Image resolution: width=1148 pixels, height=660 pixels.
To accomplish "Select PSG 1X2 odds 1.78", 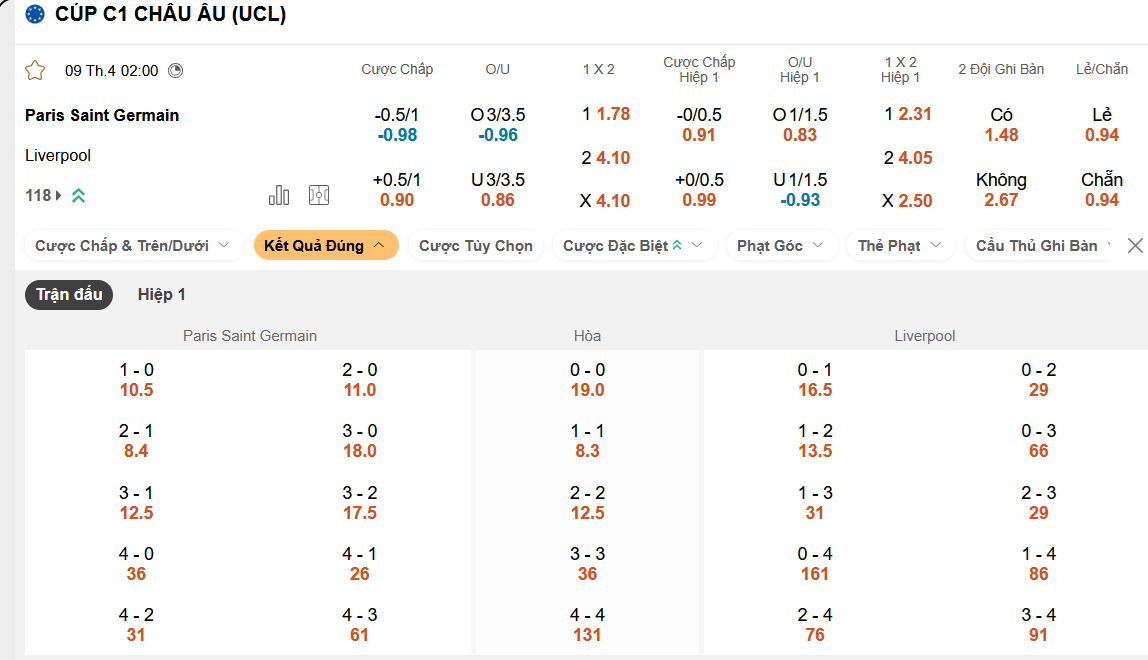I will (x=606, y=114).
